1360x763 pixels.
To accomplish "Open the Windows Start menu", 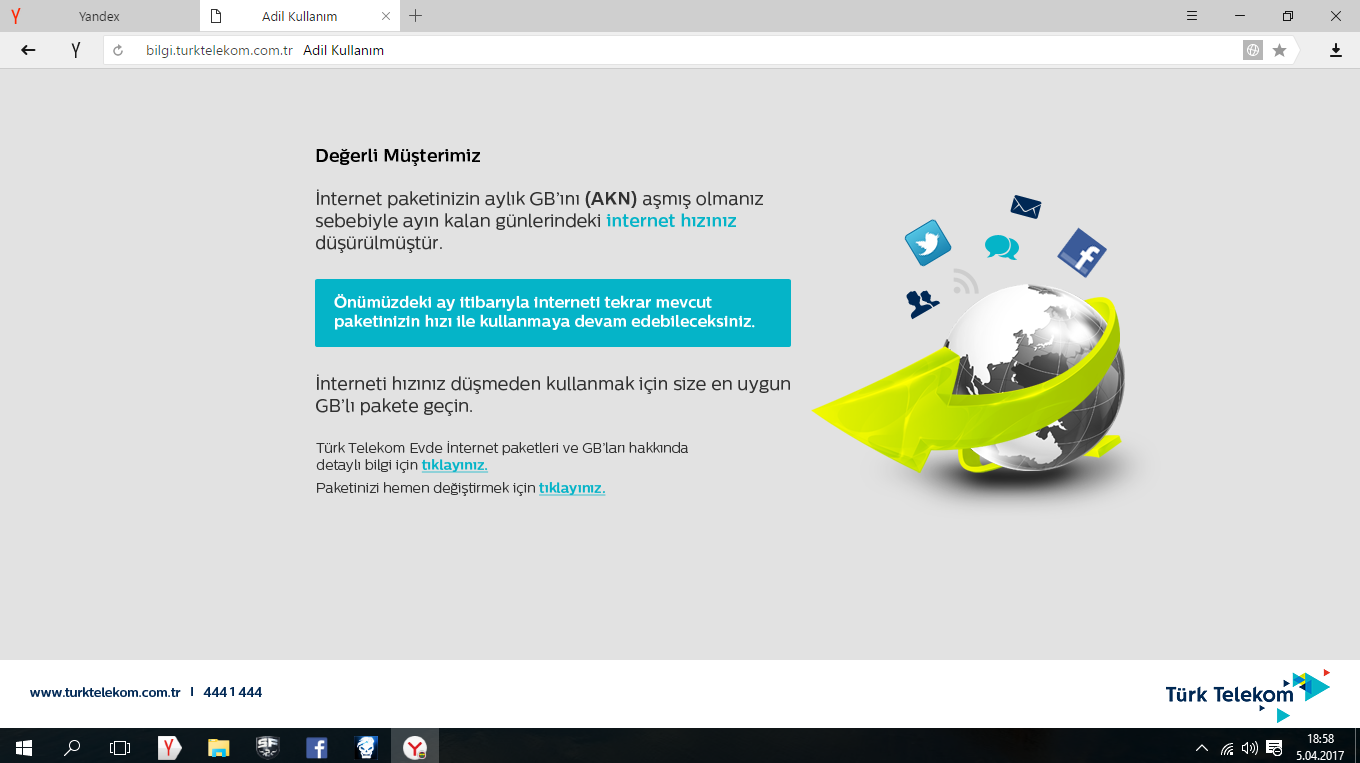I will 21,746.
